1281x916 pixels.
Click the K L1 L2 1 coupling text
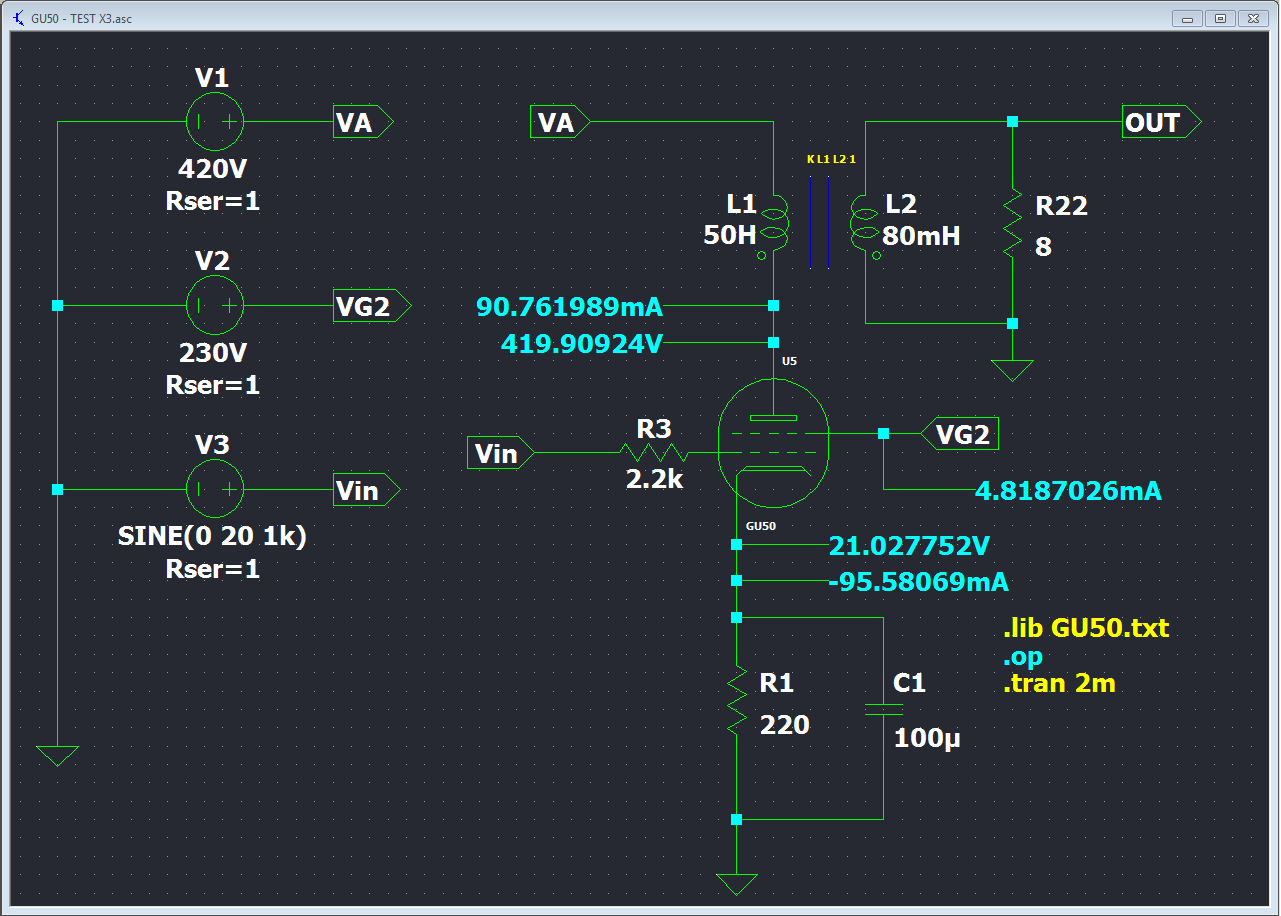pyautogui.click(x=831, y=159)
